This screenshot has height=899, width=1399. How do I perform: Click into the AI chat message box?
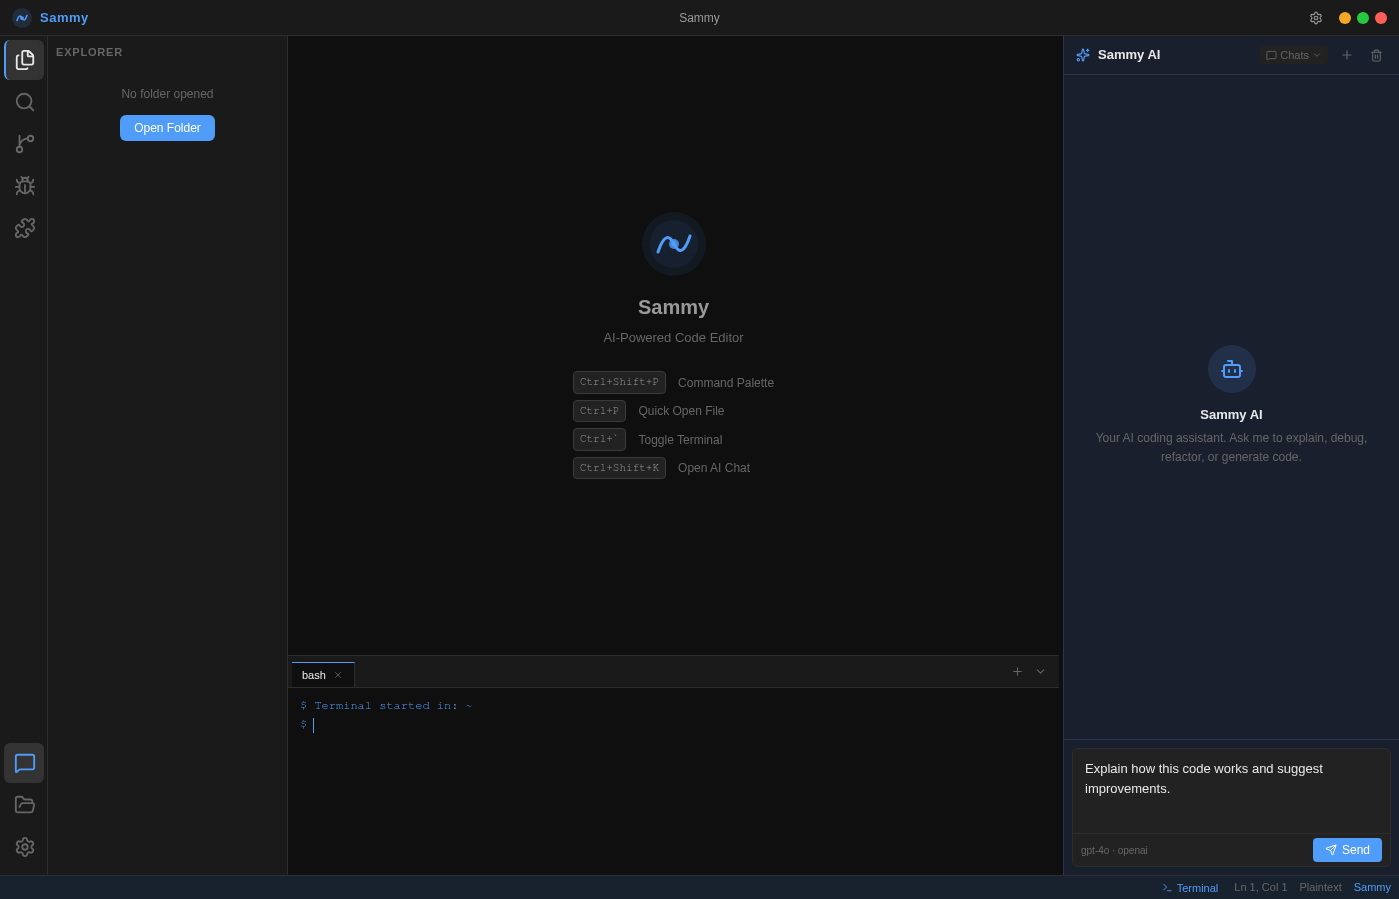coord(1231,790)
